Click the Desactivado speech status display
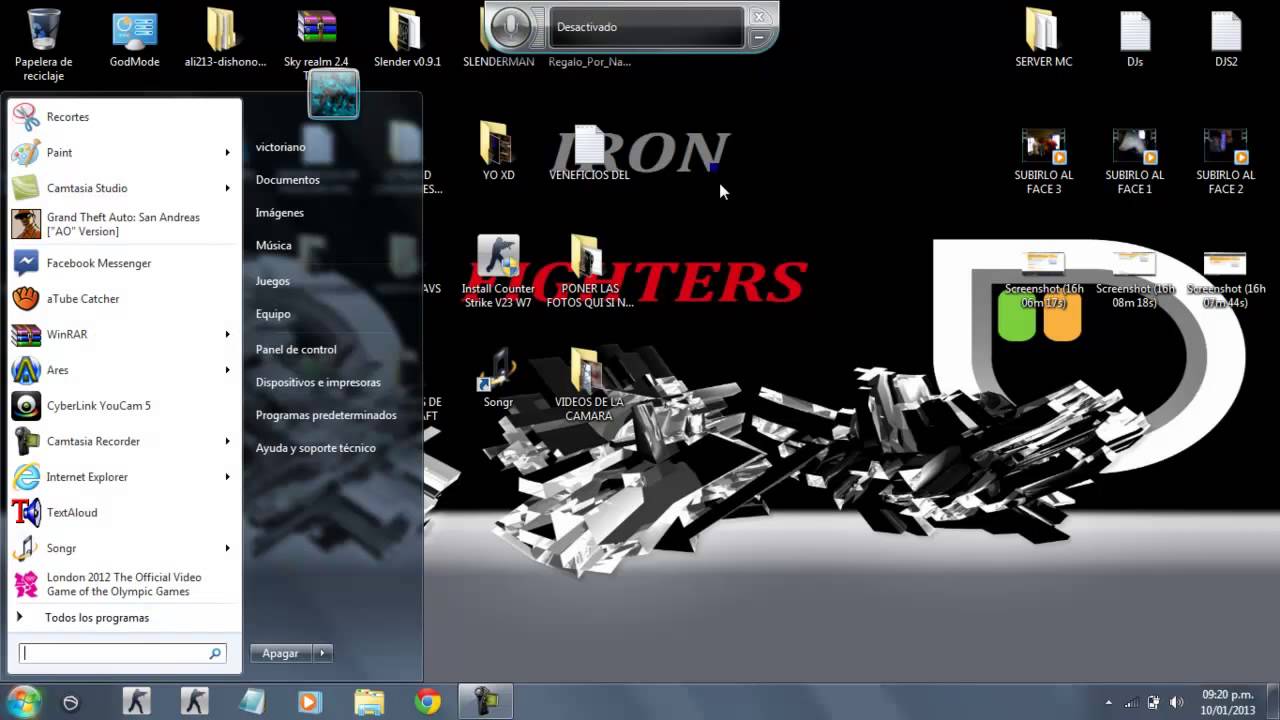This screenshot has height=720, width=1280. tap(646, 27)
